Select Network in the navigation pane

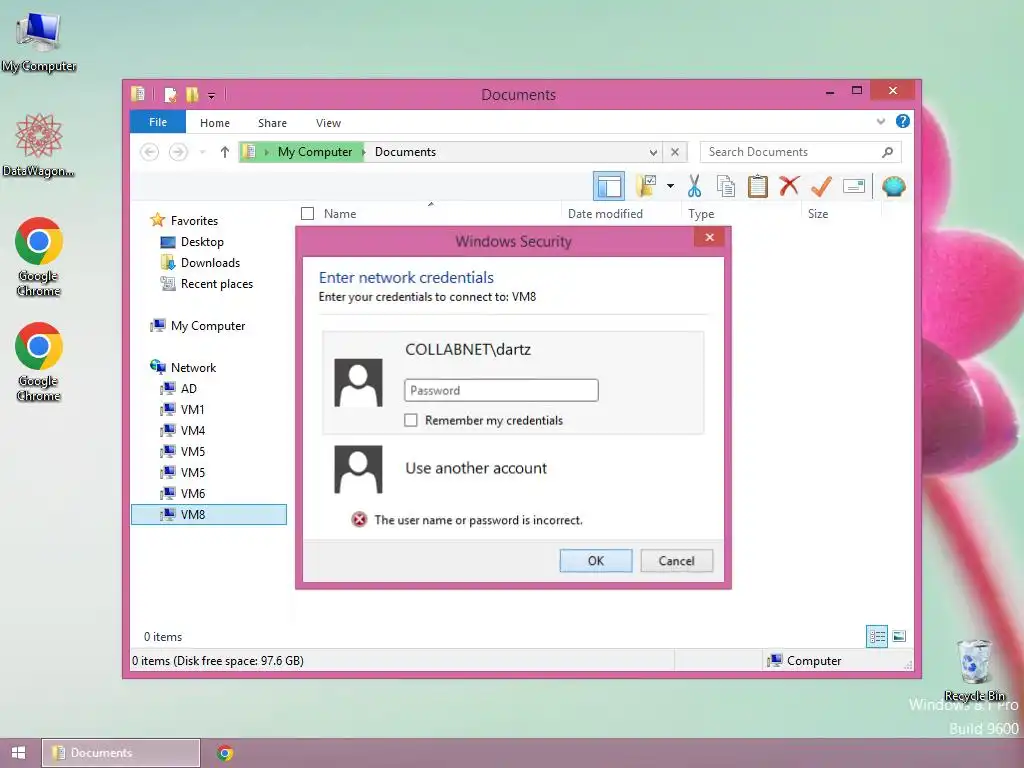[193, 368]
